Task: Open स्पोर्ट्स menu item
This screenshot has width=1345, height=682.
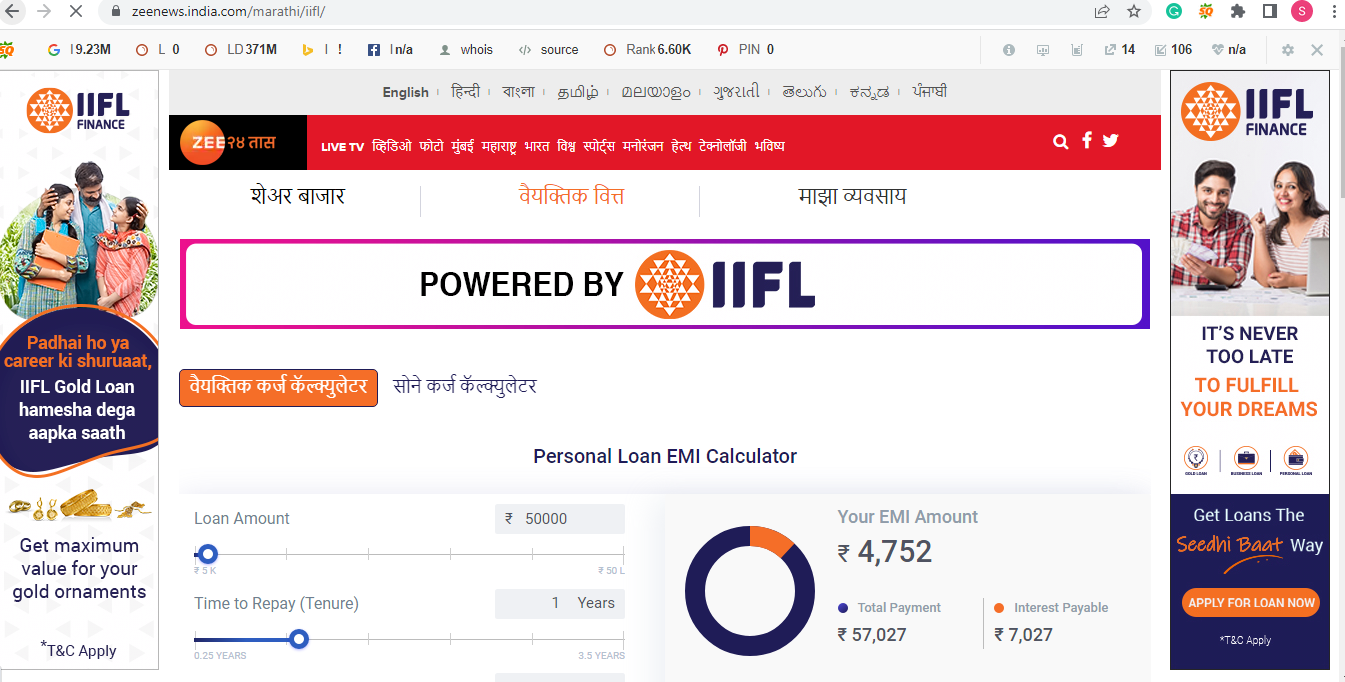Action: (x=599, y=146)
